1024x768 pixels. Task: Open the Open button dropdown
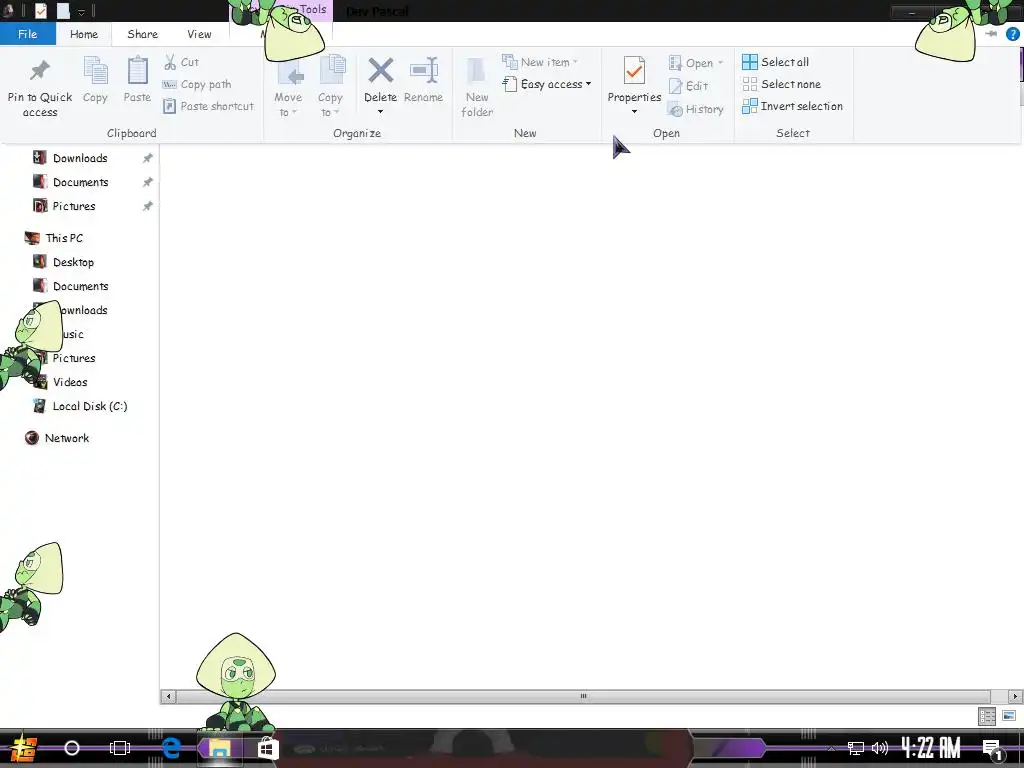[696, 63]
